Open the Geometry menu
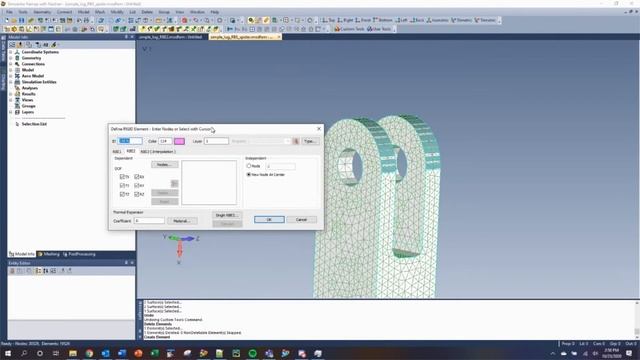 click(x=42, y=12)
